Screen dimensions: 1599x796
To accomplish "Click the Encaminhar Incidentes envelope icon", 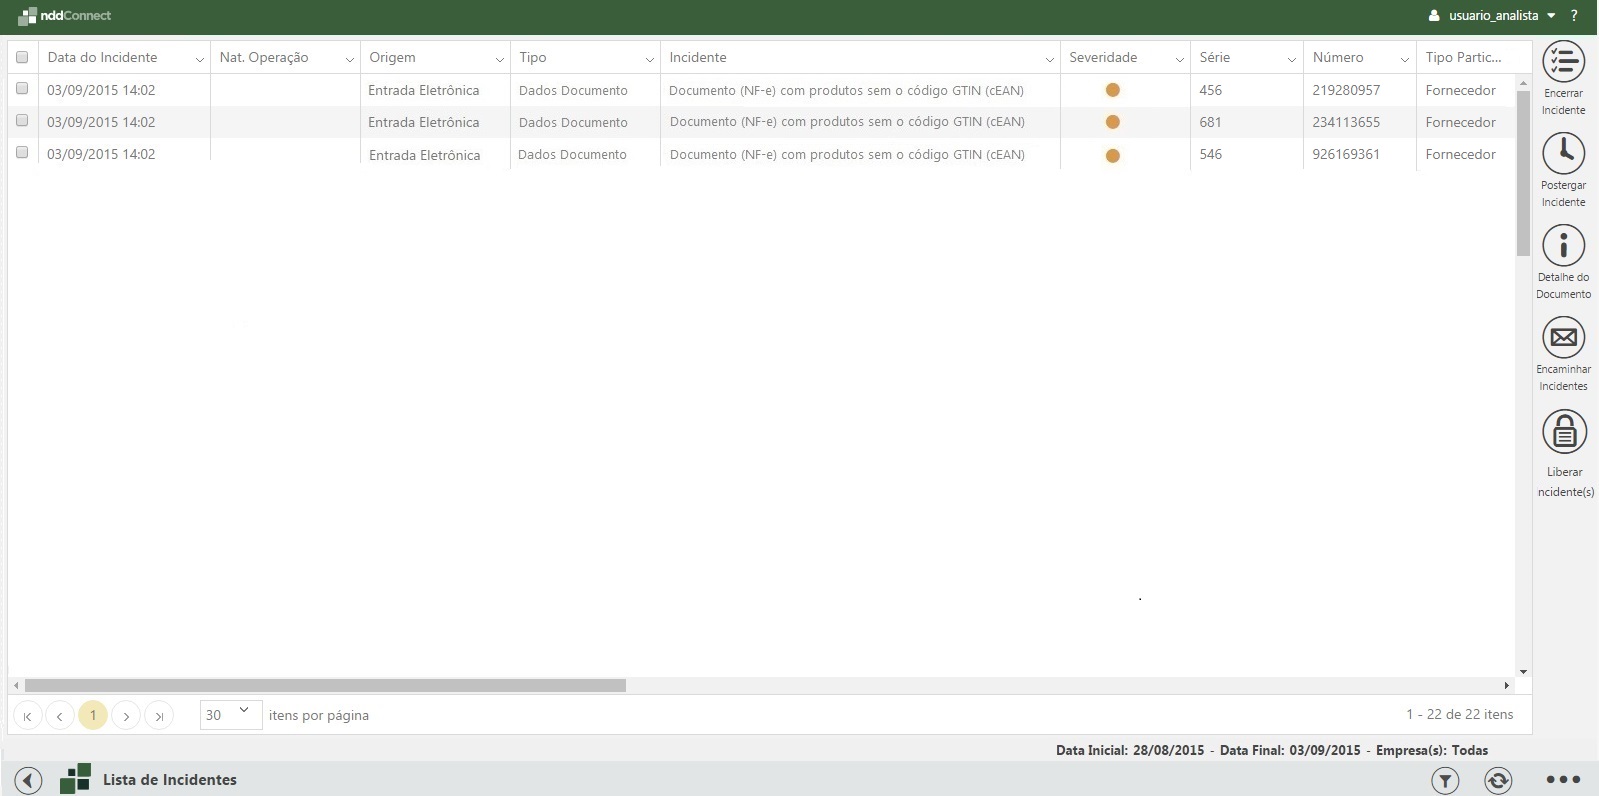I will click(x=1563, y=338).
